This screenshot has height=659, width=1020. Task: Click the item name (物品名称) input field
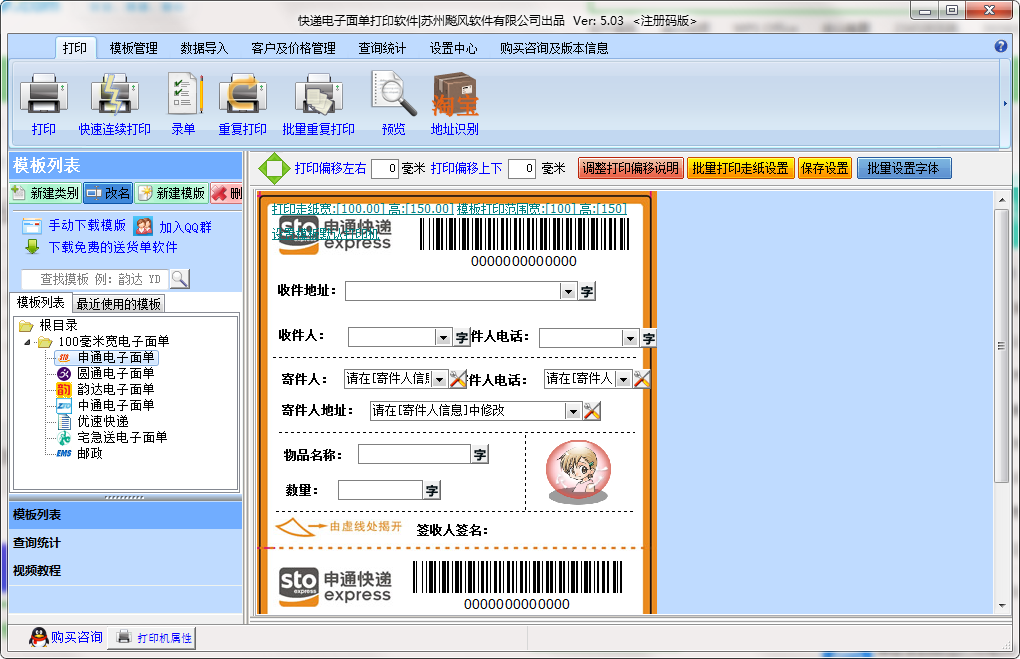[413, 454]
